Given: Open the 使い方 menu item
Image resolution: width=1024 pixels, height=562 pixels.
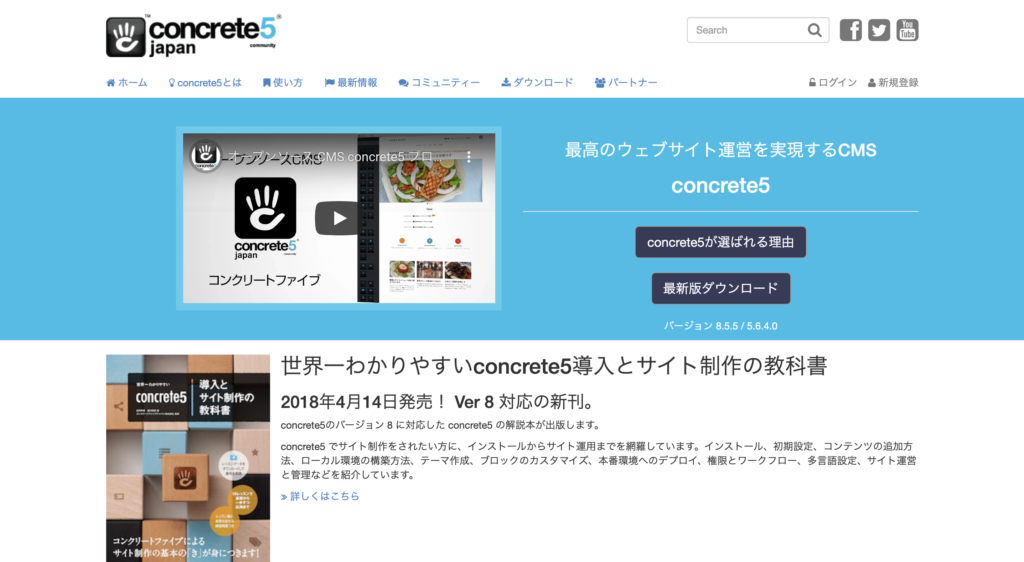Looking at the screenshot, I should (283, 83).
